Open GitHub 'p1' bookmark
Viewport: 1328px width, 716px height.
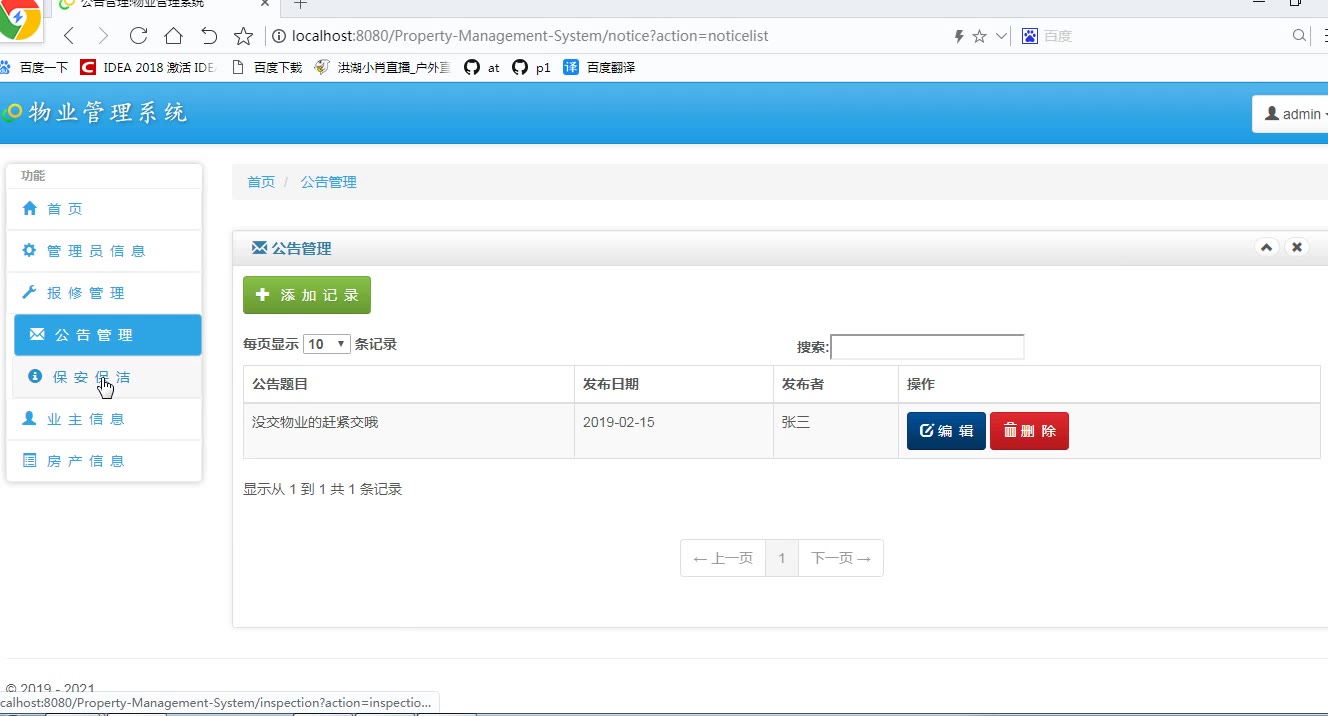[x=531, y=68]
